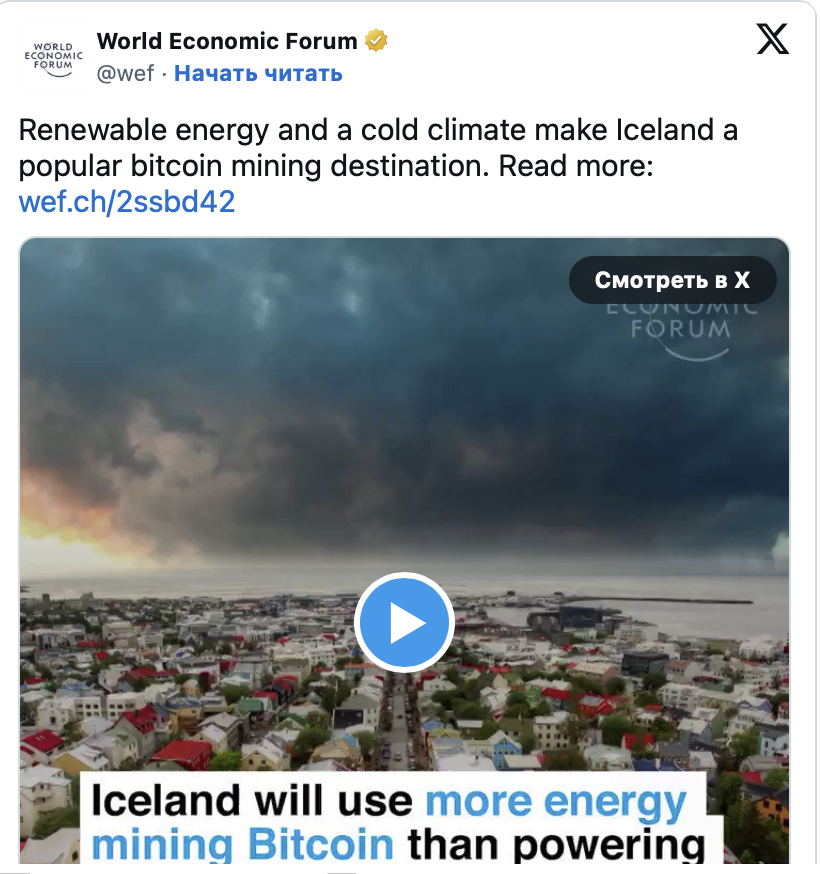The image size is (820, 874).
Task: Open the wef.ch/2ssbd42 link
Action: pos(127,202)
